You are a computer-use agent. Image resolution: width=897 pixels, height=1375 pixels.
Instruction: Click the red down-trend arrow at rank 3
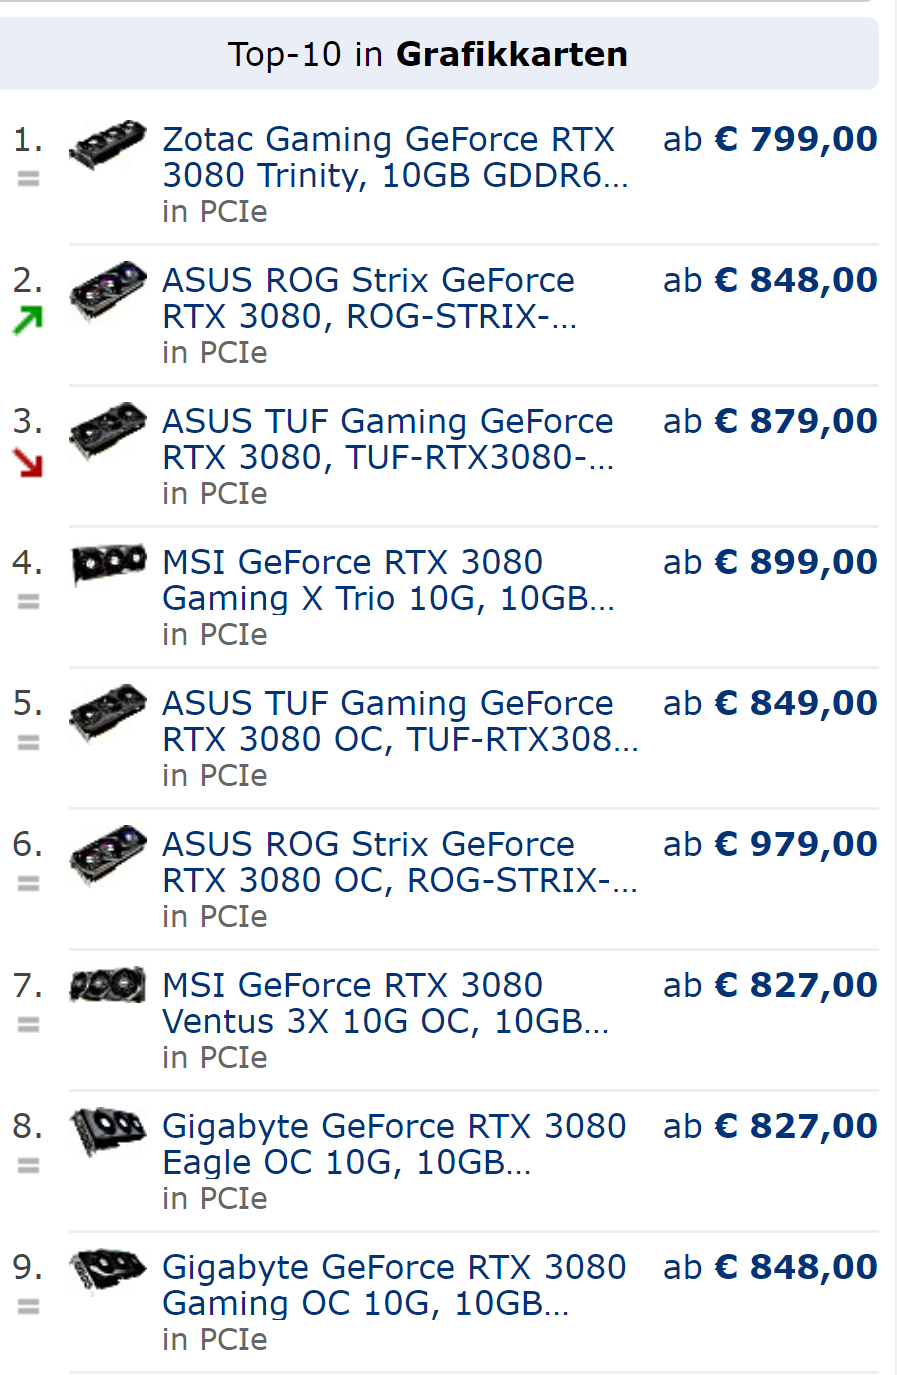[x=28, y=462]
